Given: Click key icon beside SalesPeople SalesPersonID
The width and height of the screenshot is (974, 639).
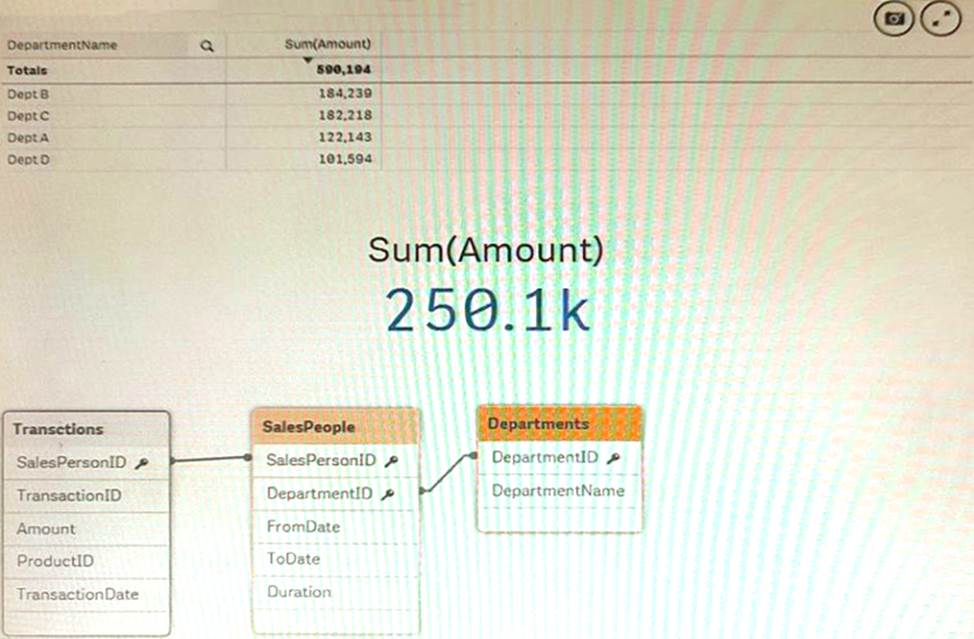Looking at the screenshot, I should pos(391,461).
